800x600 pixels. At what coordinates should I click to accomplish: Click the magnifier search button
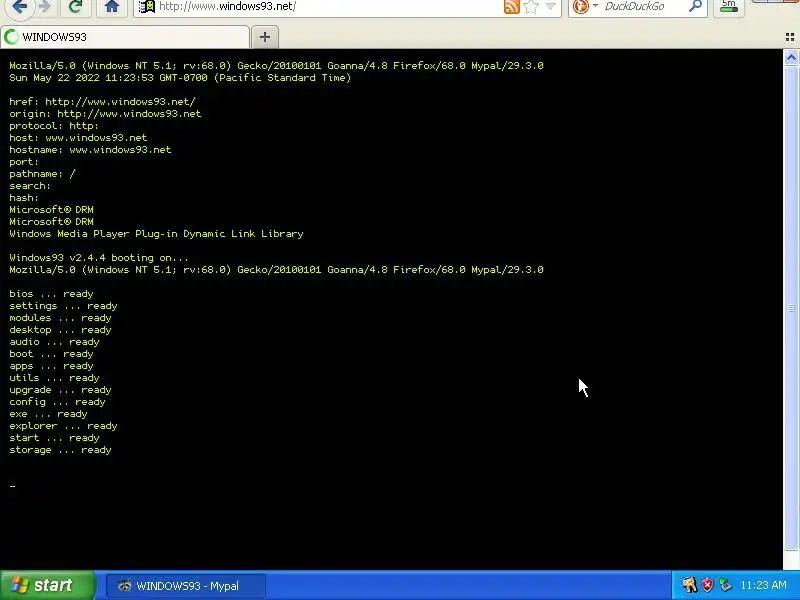[x=695, y=6]
